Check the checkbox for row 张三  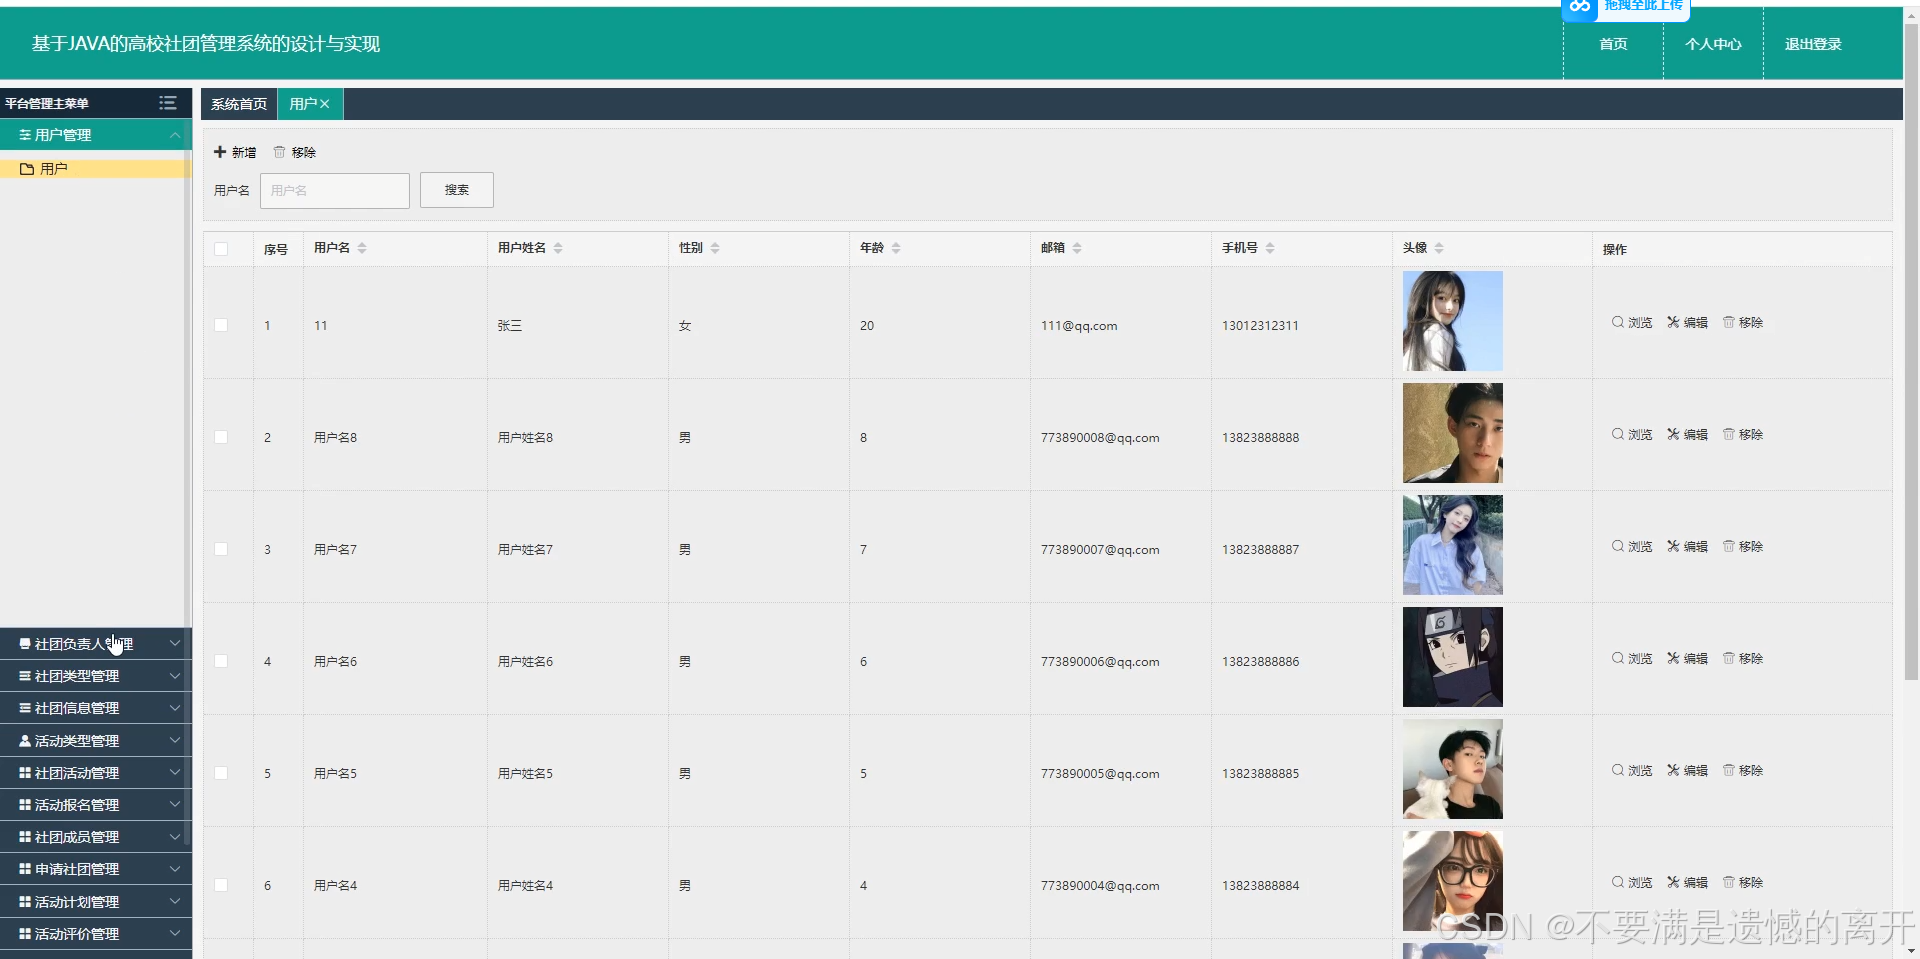pyautogui.click(x=221, y=325)
